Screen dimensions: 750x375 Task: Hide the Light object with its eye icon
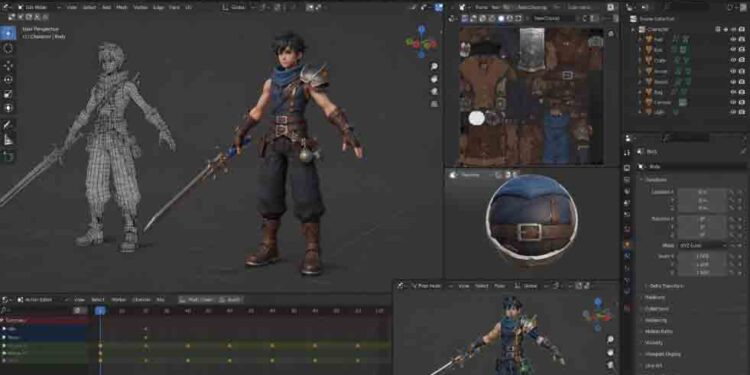[732, 111]
